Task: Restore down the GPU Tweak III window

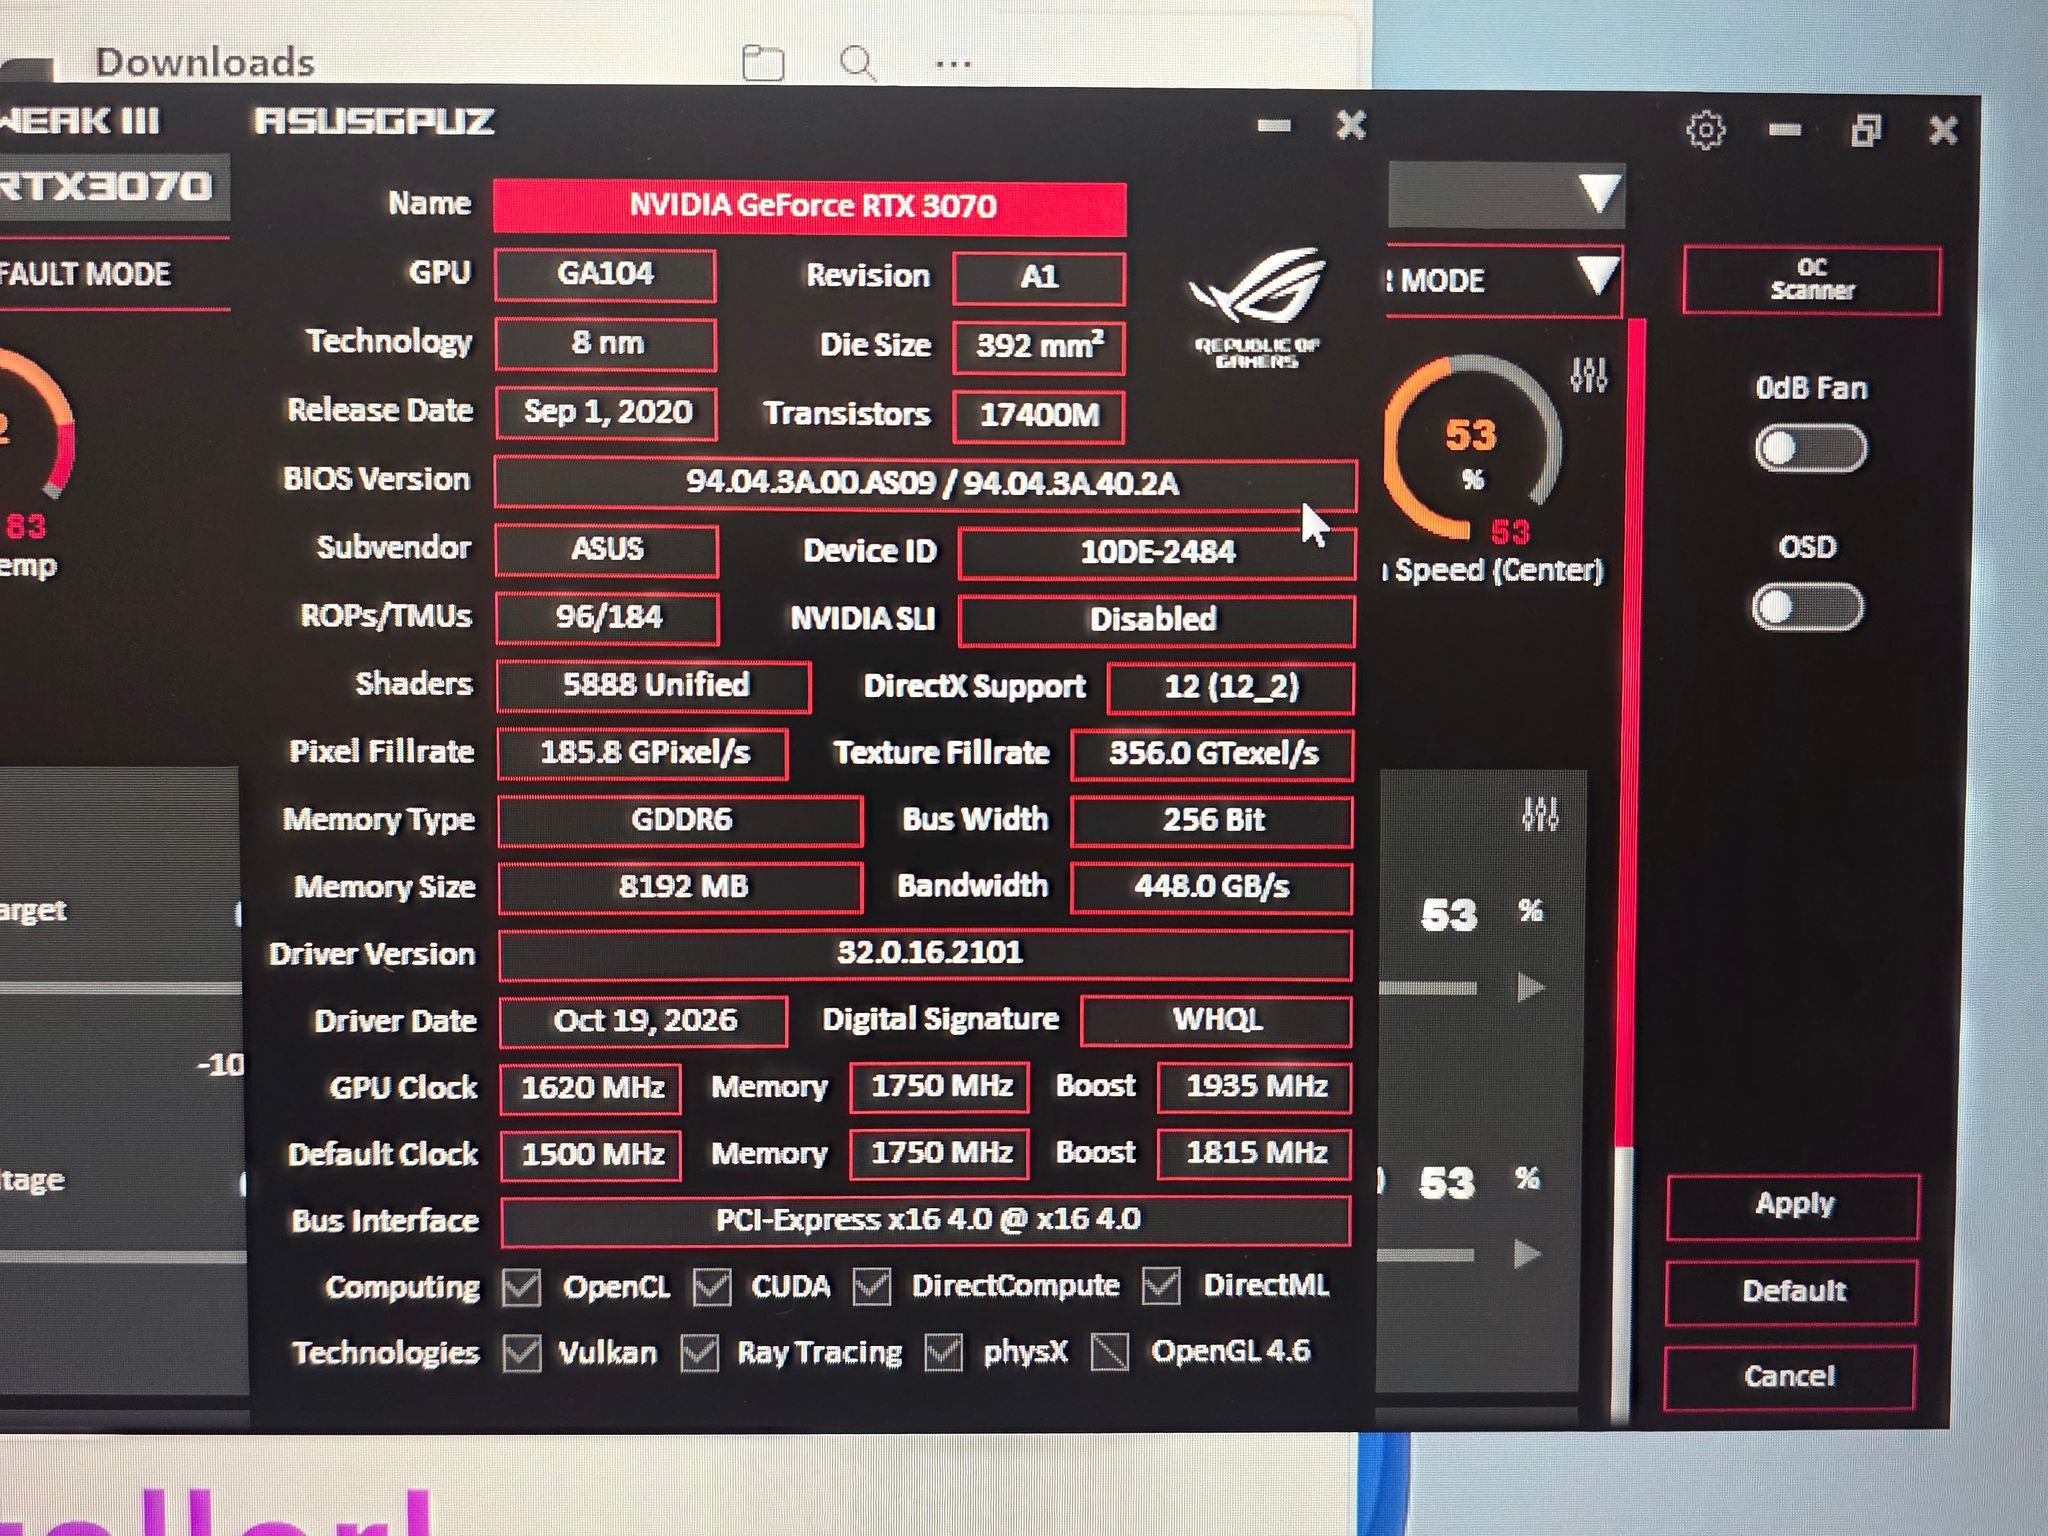Action: click(1865, 130)
